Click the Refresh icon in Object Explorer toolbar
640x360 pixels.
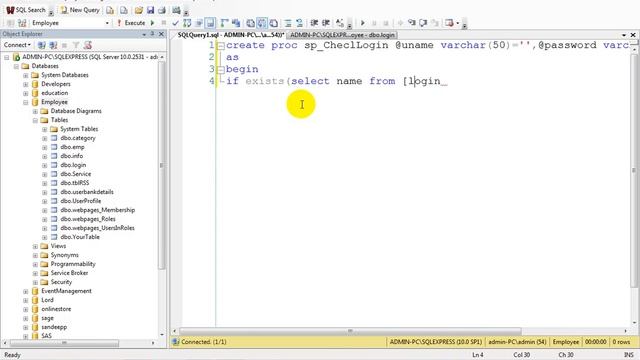pos(87,45)
